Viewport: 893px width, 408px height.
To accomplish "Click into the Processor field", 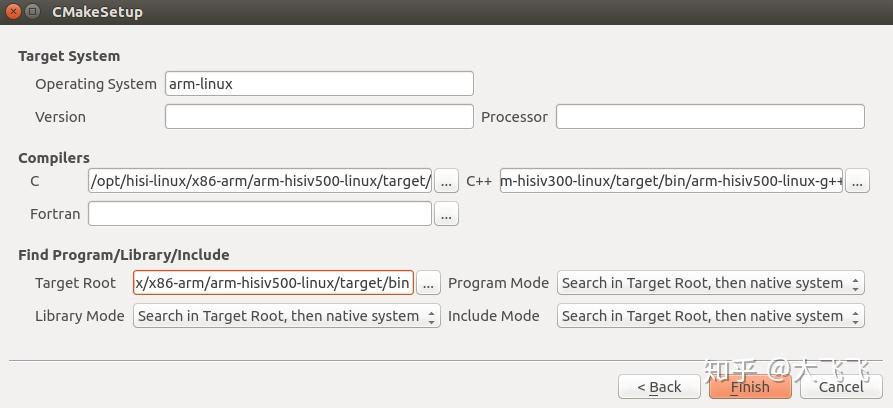I will tap(710, 117).
